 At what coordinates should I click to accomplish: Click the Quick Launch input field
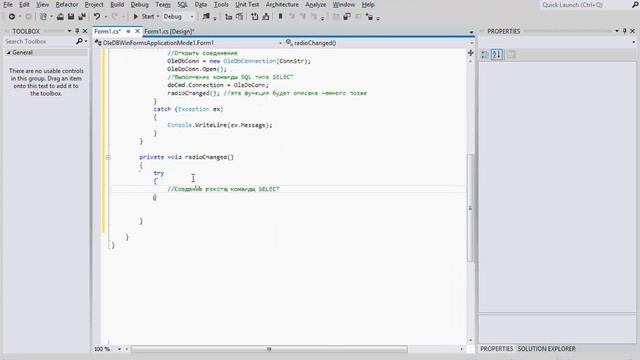tap(585, 5)
